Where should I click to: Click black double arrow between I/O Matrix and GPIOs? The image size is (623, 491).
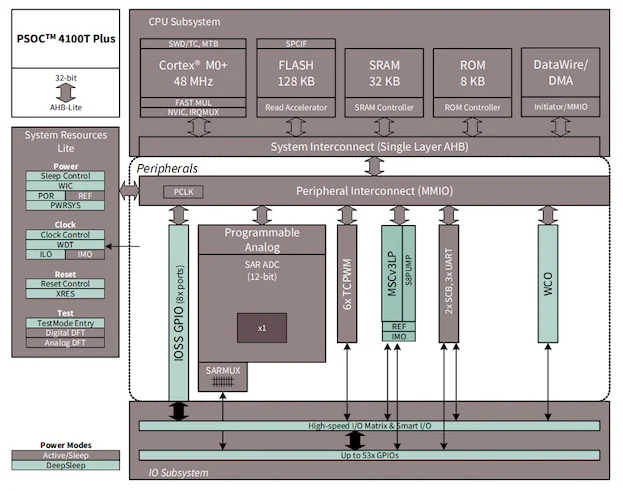pyautogui.click(x=355, y=441)
